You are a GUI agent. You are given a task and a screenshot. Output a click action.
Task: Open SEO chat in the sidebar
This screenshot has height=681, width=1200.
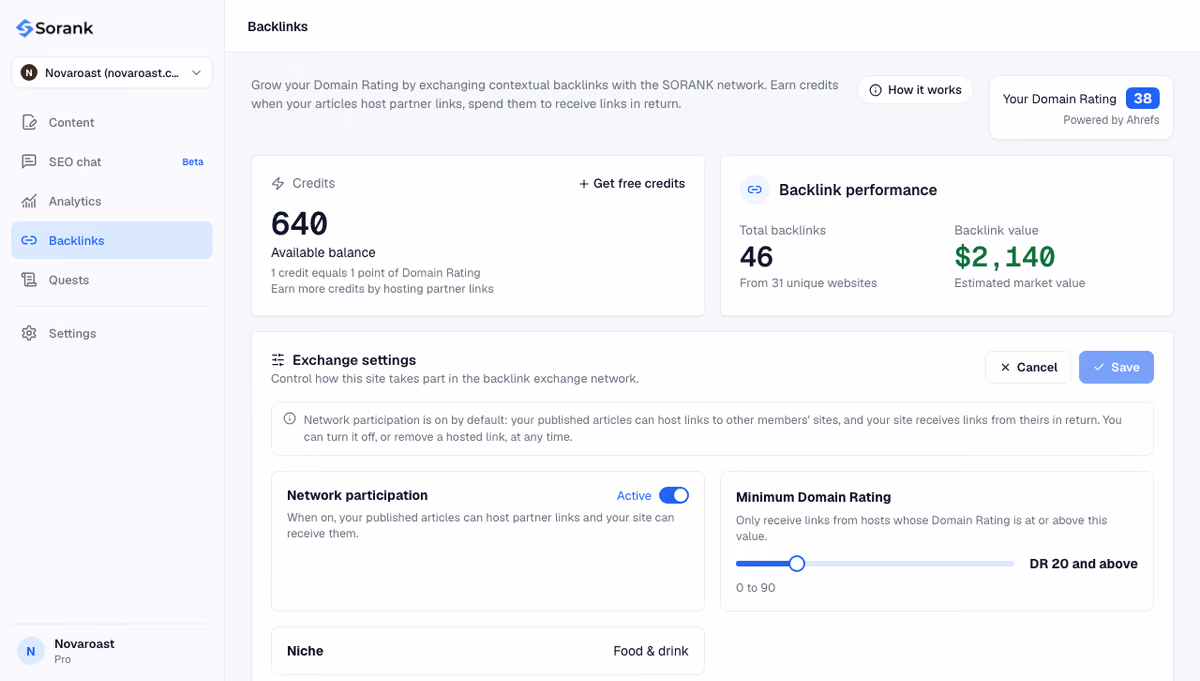click(x=112, y=162)
